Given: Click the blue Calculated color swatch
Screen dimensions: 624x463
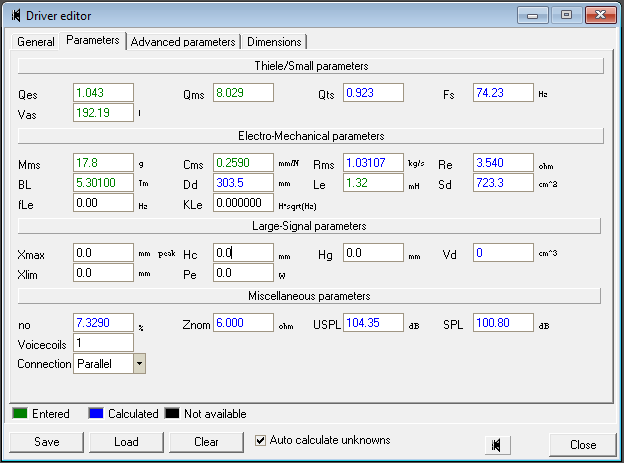Looking at the screenshot, I should point(96,414).
